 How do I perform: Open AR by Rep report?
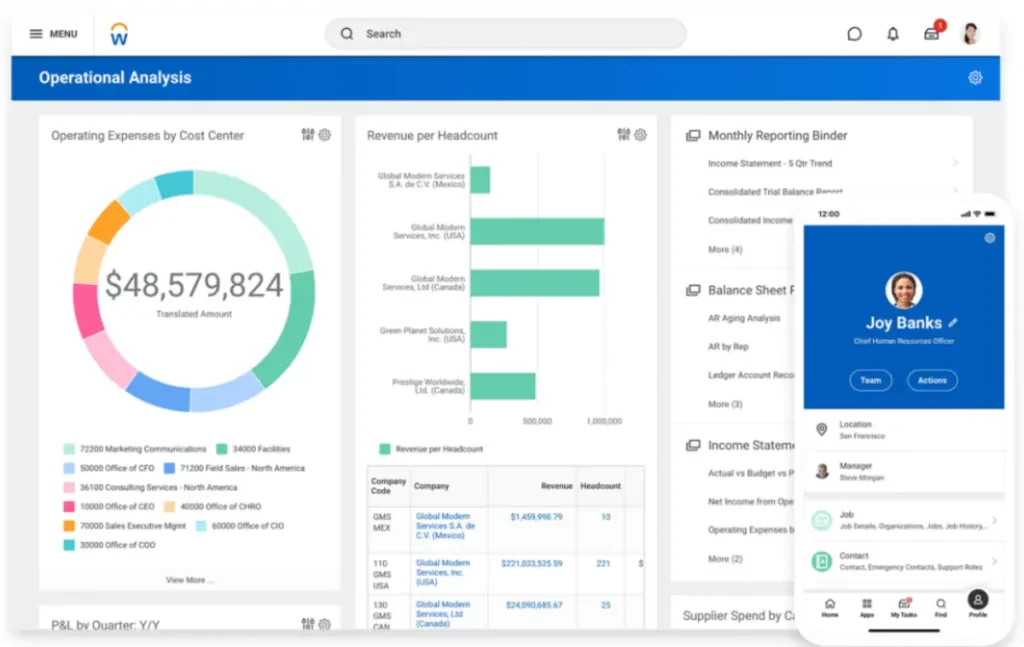click(728, 347)
